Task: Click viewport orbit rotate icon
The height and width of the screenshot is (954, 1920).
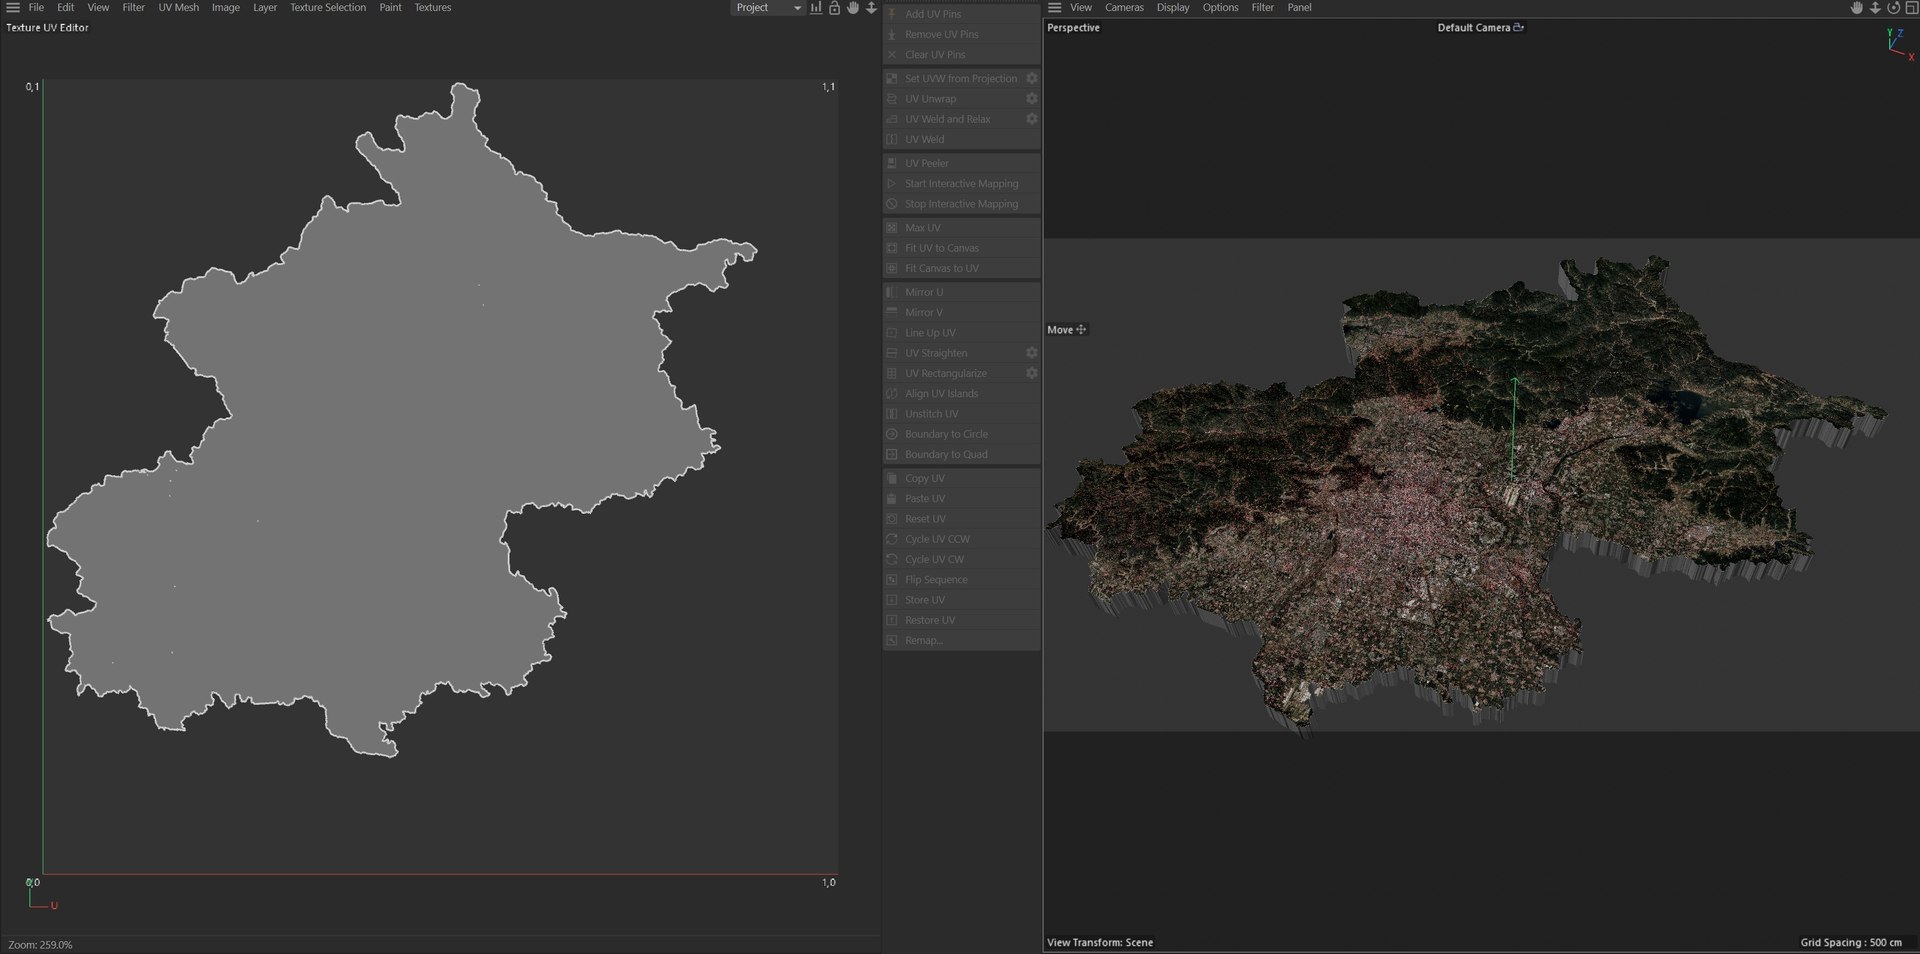Action: (x=1893, y=7)
